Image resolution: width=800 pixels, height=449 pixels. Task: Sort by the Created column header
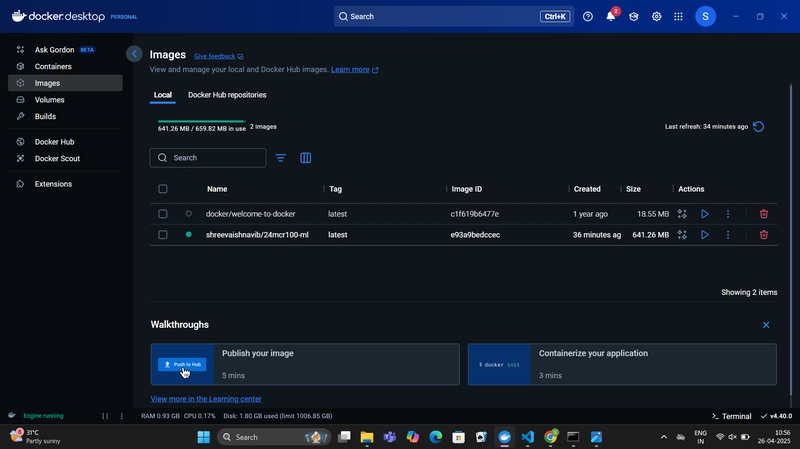(x=587, y=189)
